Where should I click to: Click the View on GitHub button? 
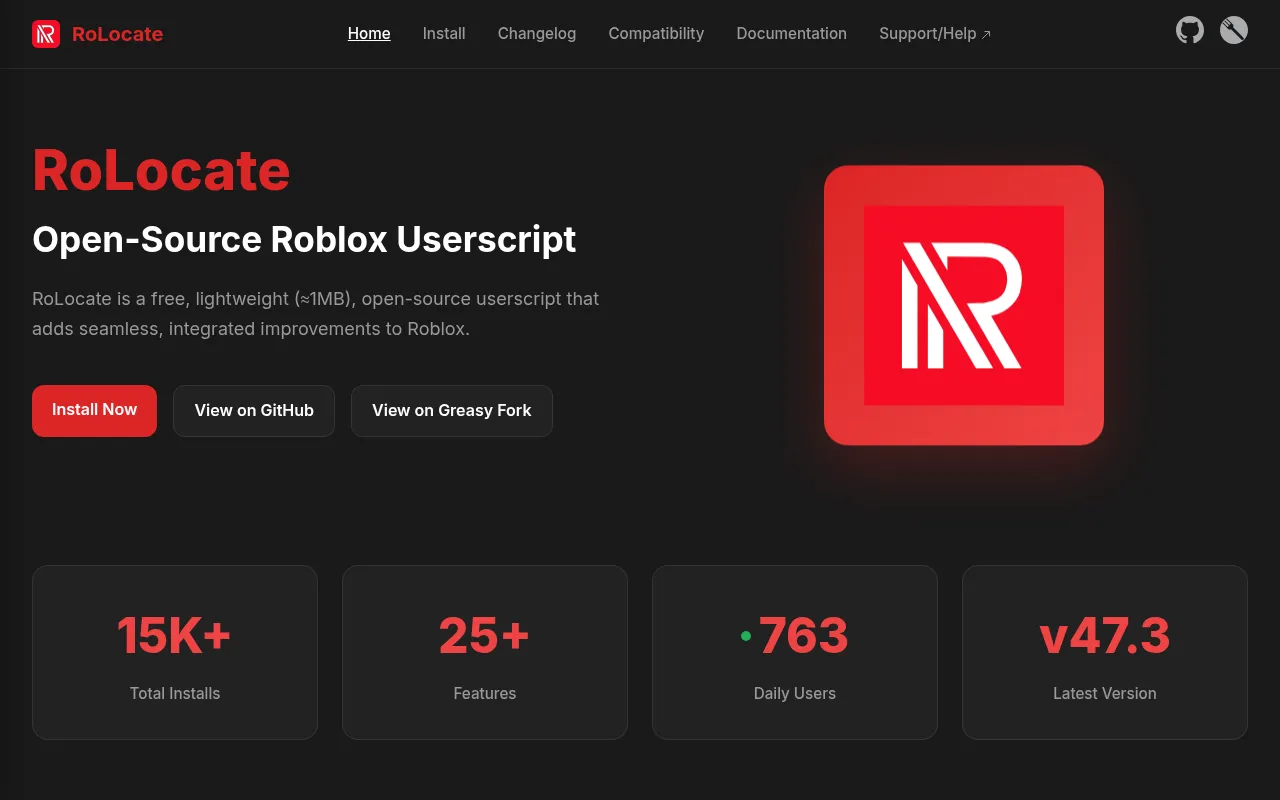point(254,411)
